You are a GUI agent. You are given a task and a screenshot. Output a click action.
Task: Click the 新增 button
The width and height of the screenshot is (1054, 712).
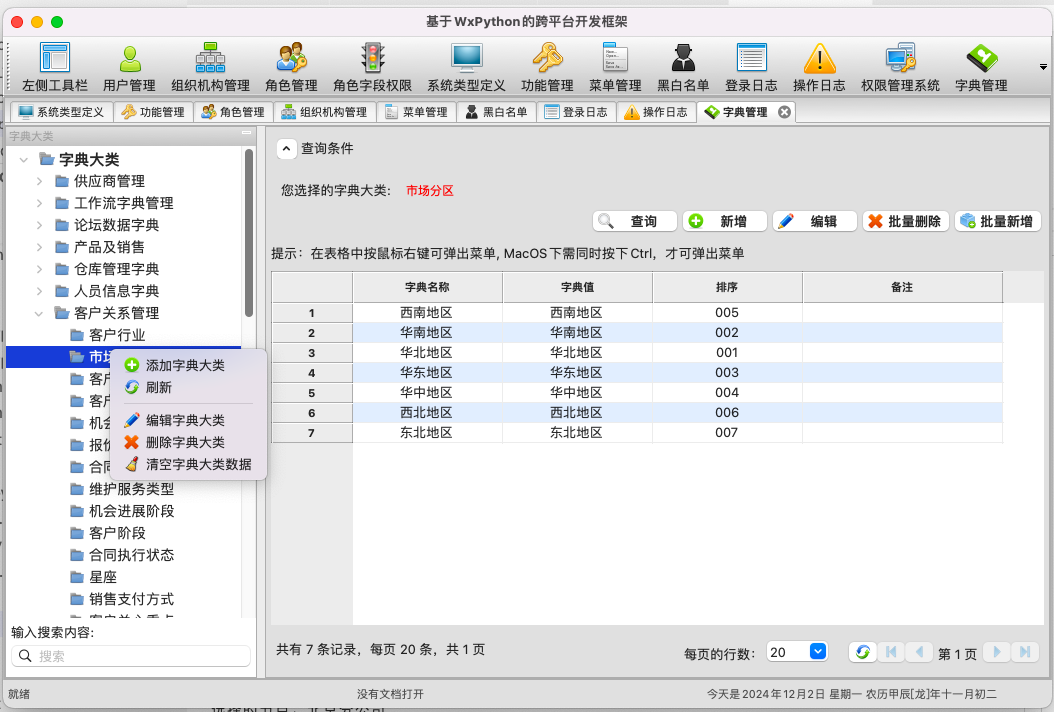click(723, 222)
